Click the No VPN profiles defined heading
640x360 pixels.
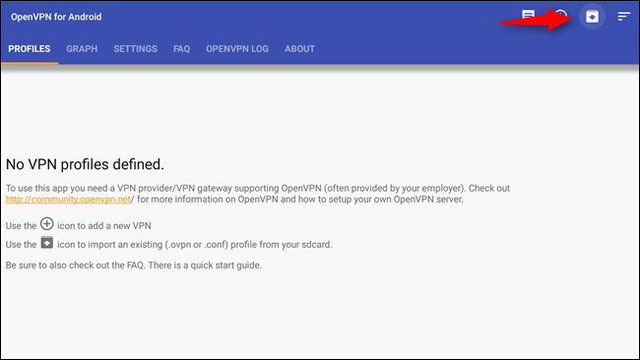click(x=85, y=164)
